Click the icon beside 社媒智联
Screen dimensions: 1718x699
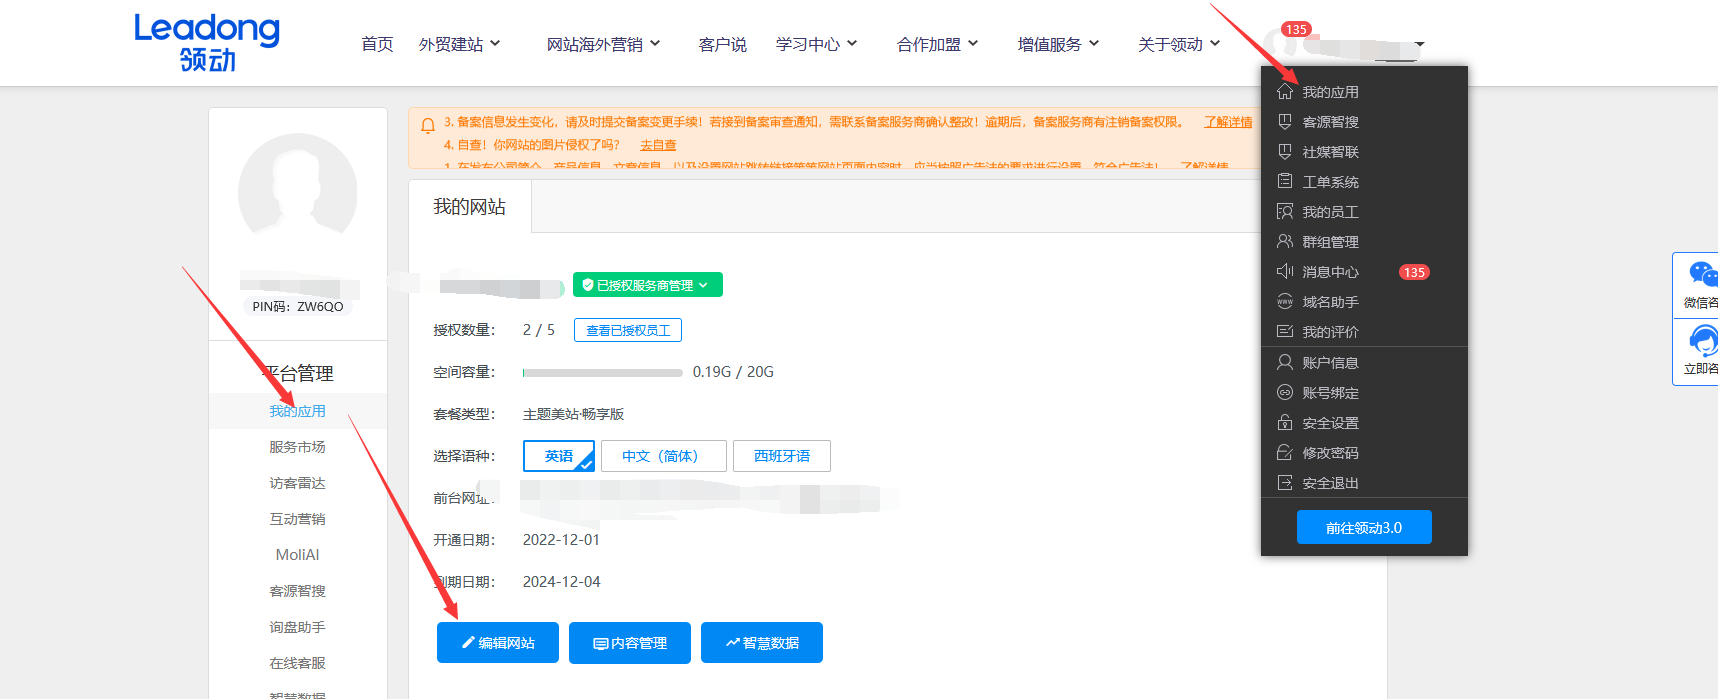coord(1285,151)
